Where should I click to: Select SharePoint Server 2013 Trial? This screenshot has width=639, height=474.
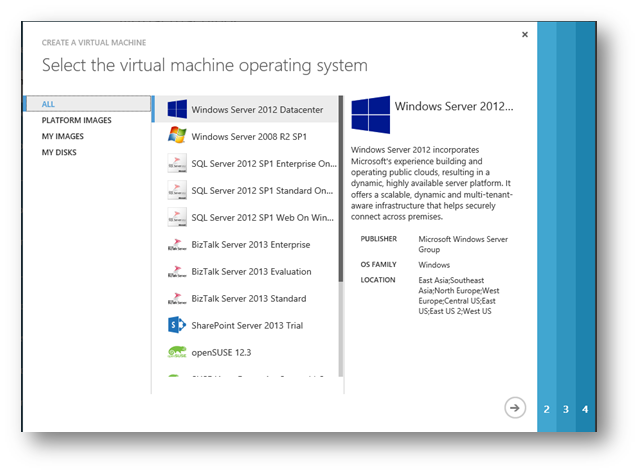[x=247, y=325]
